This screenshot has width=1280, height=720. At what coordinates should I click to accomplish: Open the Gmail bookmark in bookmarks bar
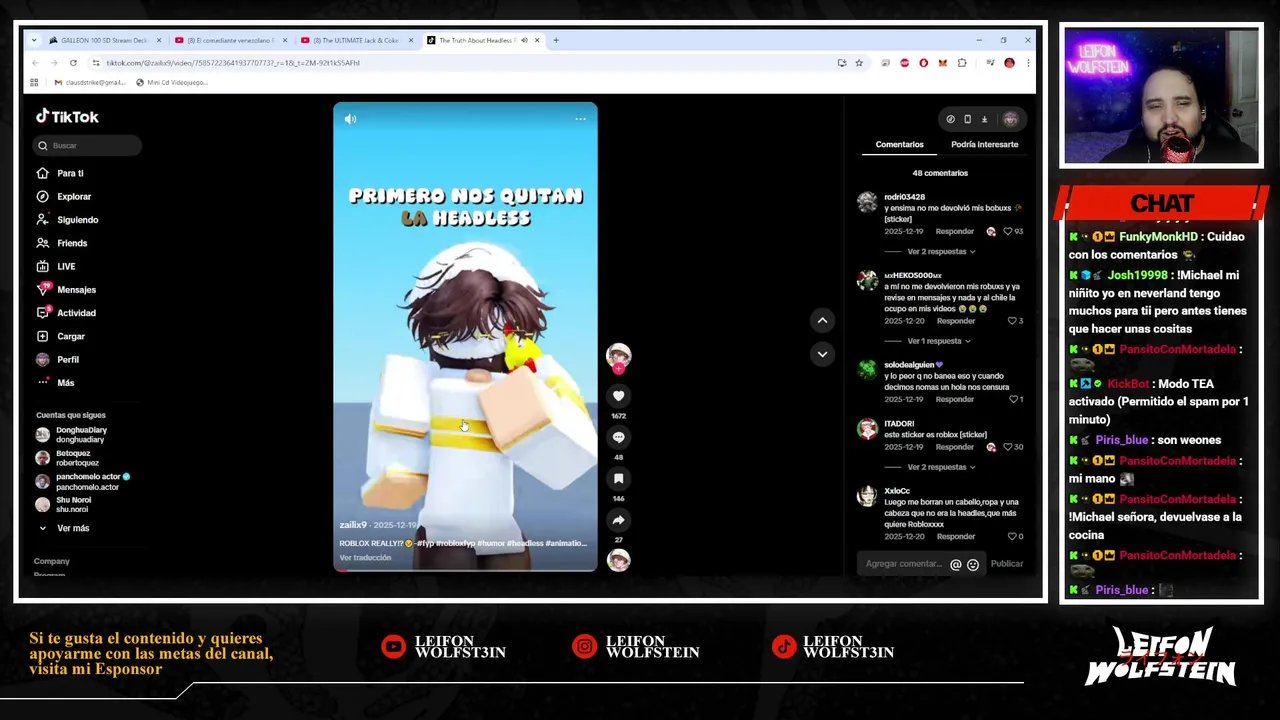pos(89,83)
